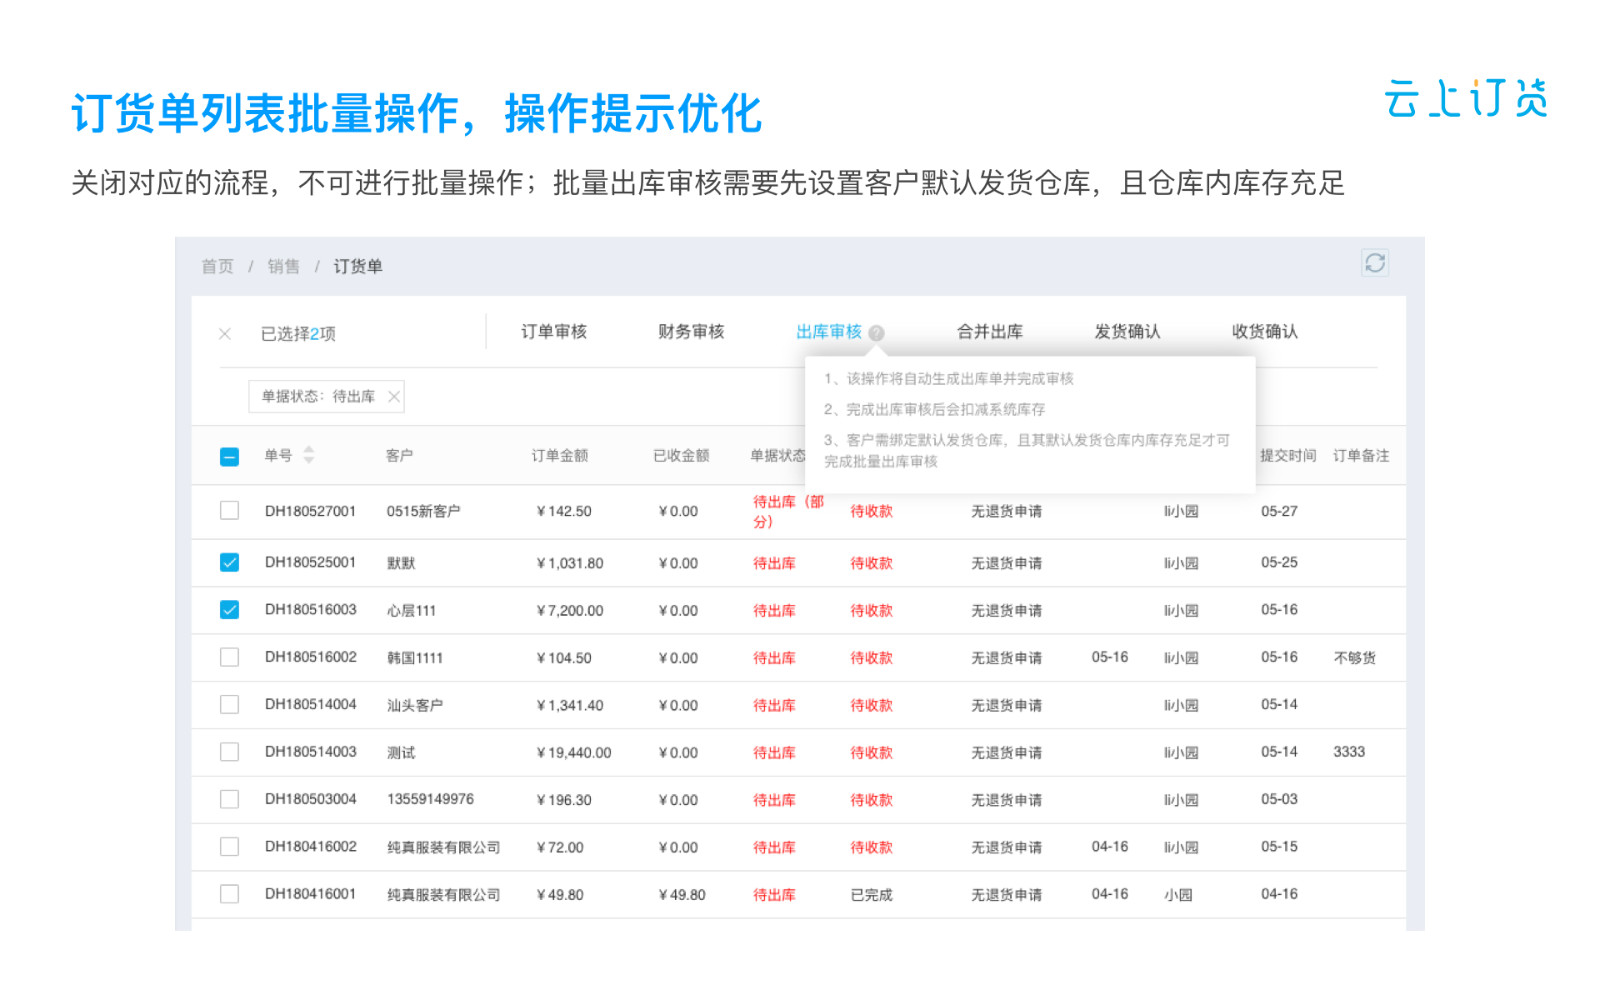Check the box for order DH180503004
This screenshot has width=1600, height=1000.
pyautogui.click(x=230, y=799)
